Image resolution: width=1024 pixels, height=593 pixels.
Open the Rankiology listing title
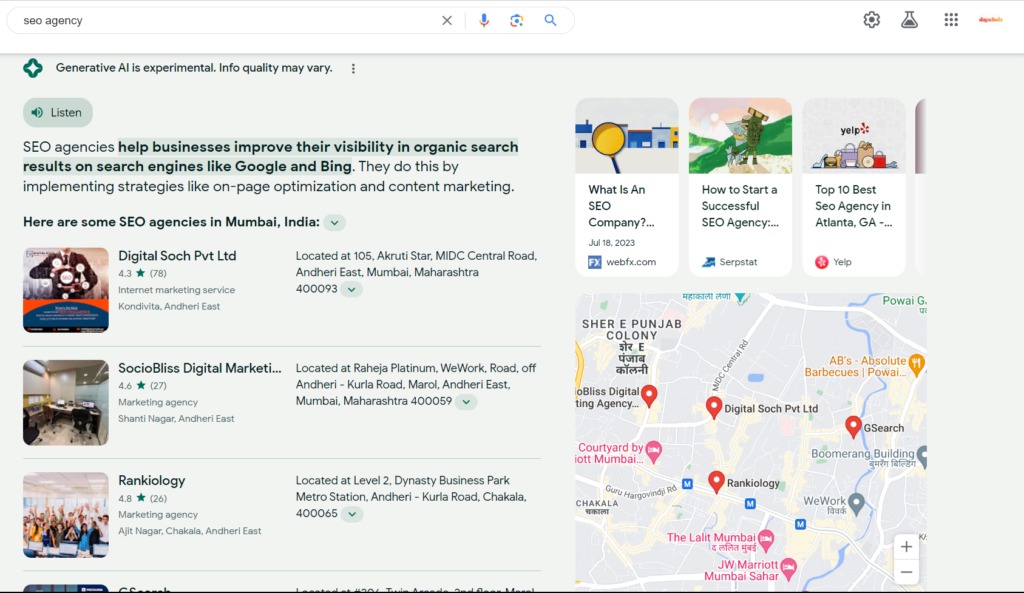pyautogui.click(x=152, y=480)
